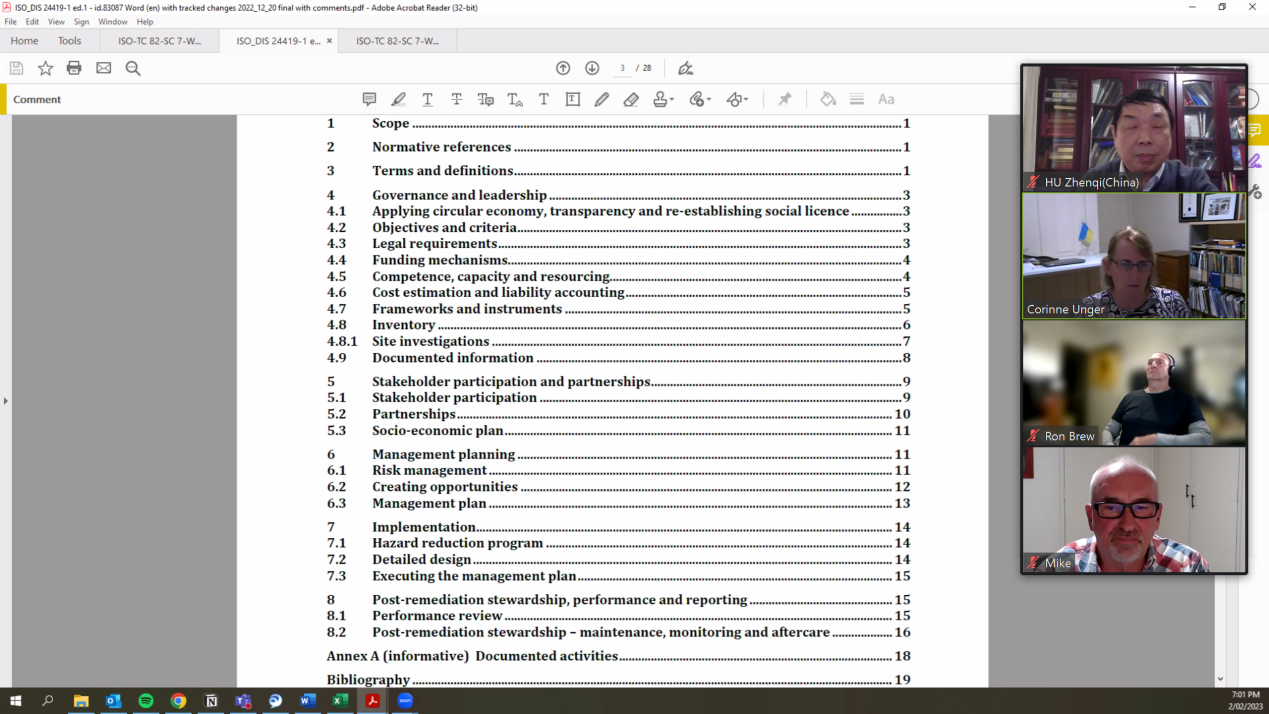Go to the previous page arrow
Image resolution: width=1269 pixels, height=714 pixels.
(563, 68)
